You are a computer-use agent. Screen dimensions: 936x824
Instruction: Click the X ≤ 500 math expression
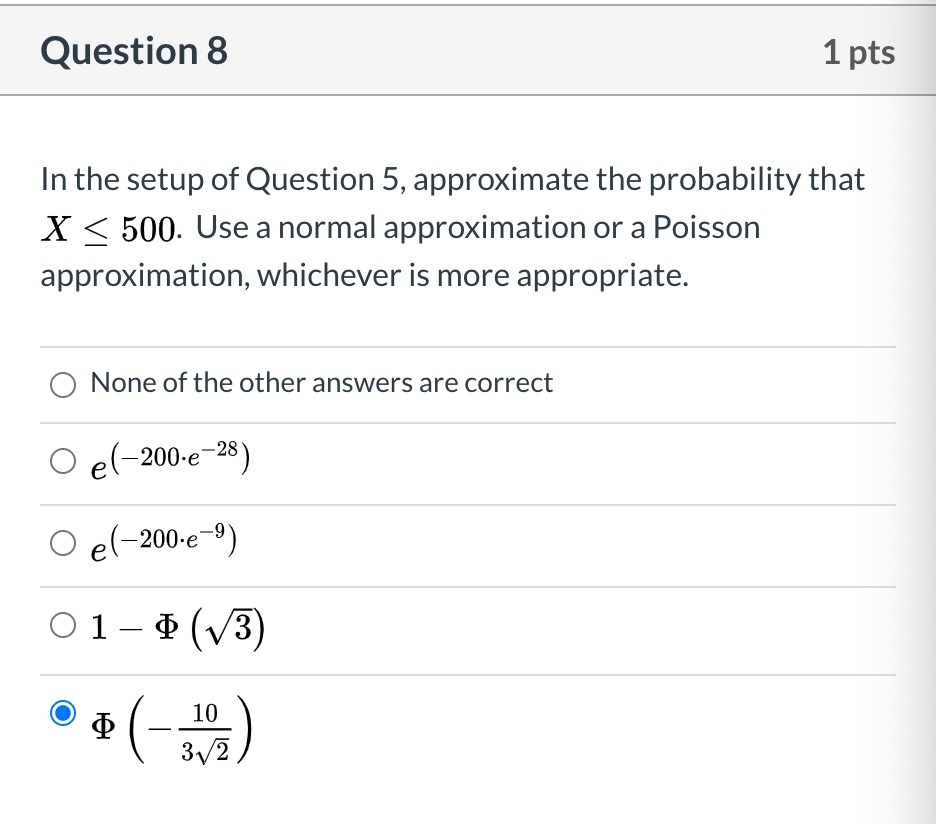[x=111, y=229]
